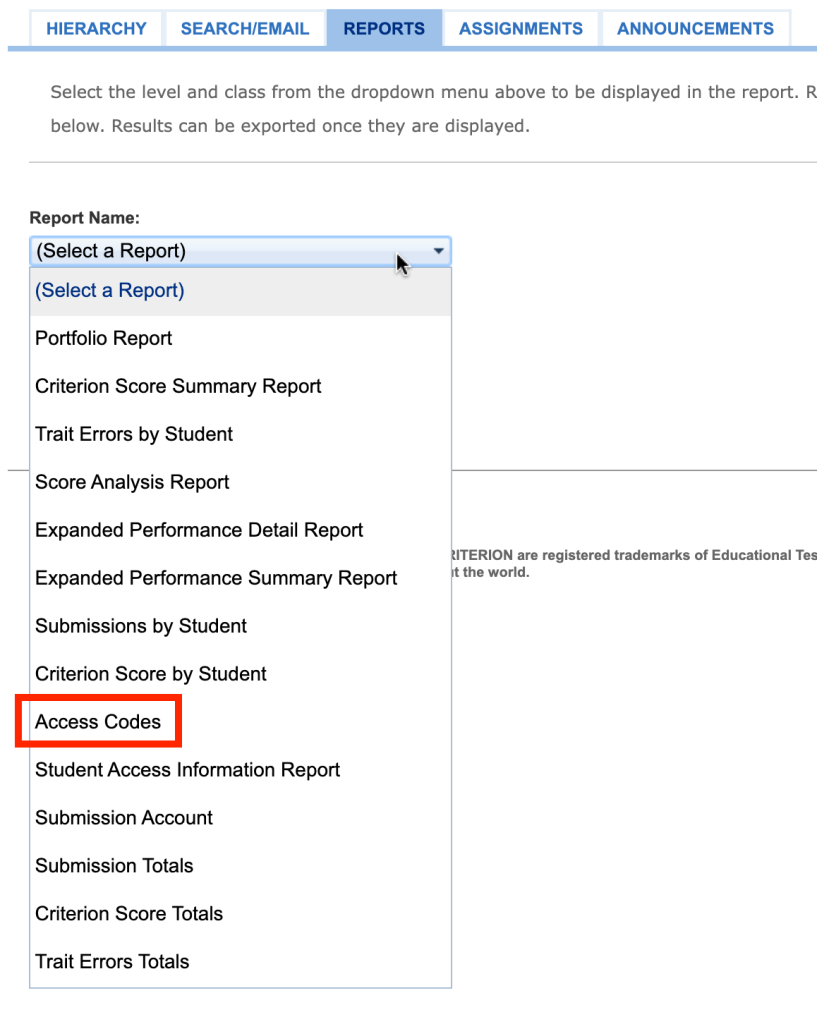Choose the highlighted Access Codes option
817x1024 pixels.
click(97, 721)
